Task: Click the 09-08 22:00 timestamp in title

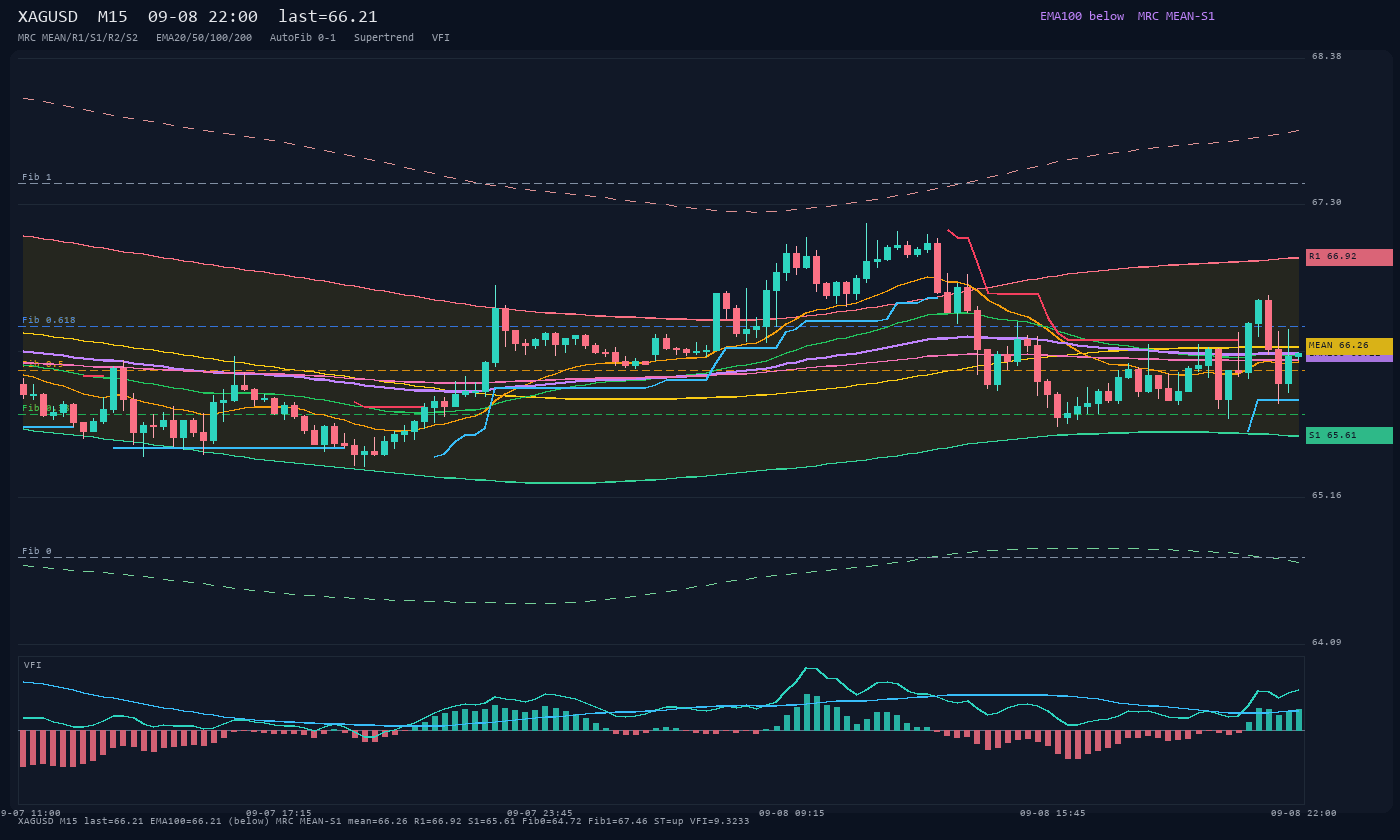Action: (x=203, y=17)
